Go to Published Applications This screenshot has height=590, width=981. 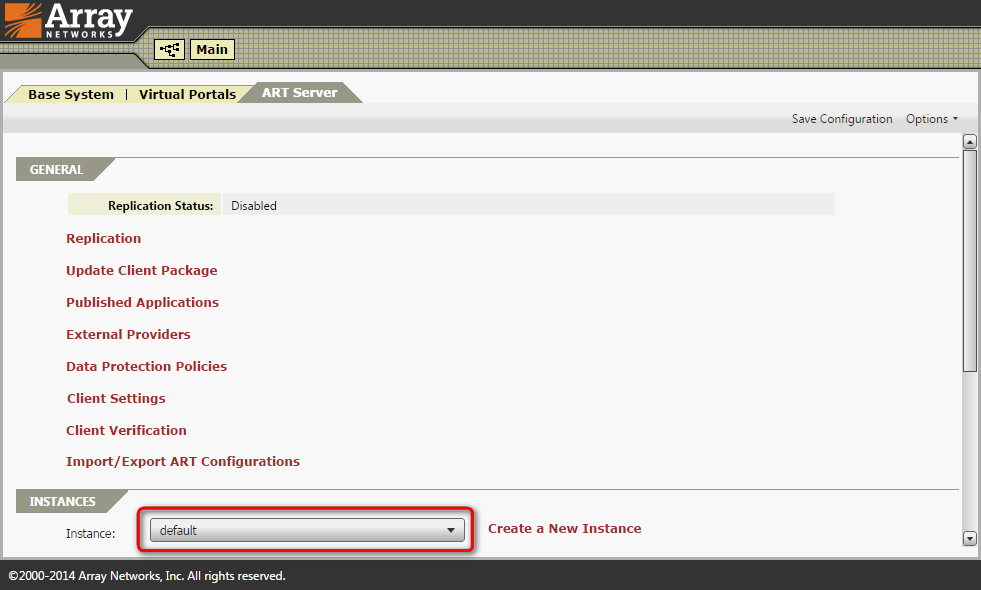[143, 302]
